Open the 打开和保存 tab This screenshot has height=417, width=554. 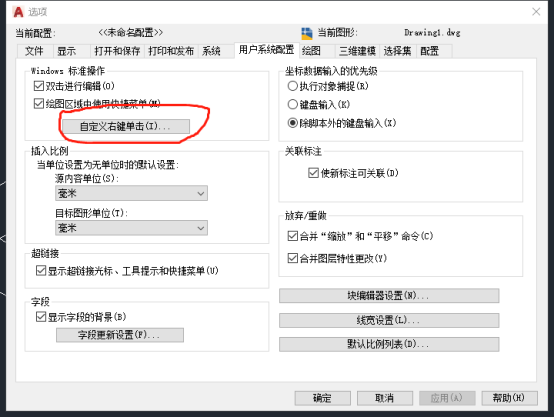pos(117,51)
